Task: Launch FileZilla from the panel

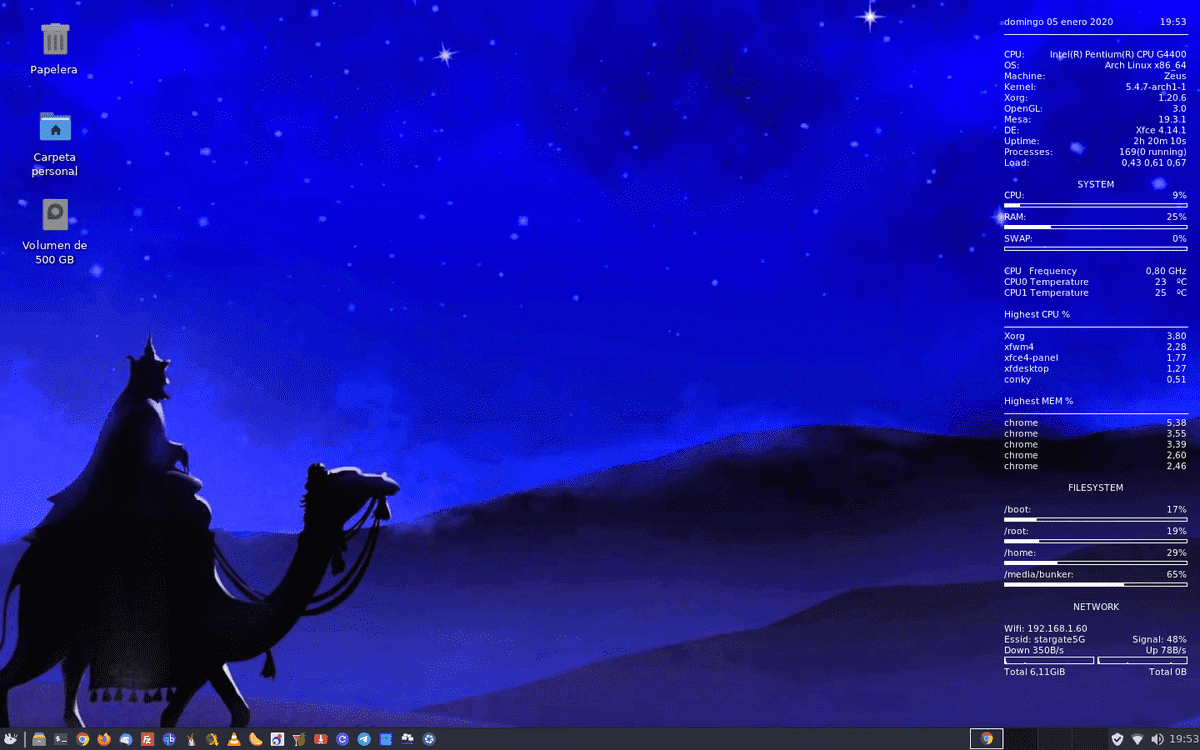Action: tap(147, 739)
